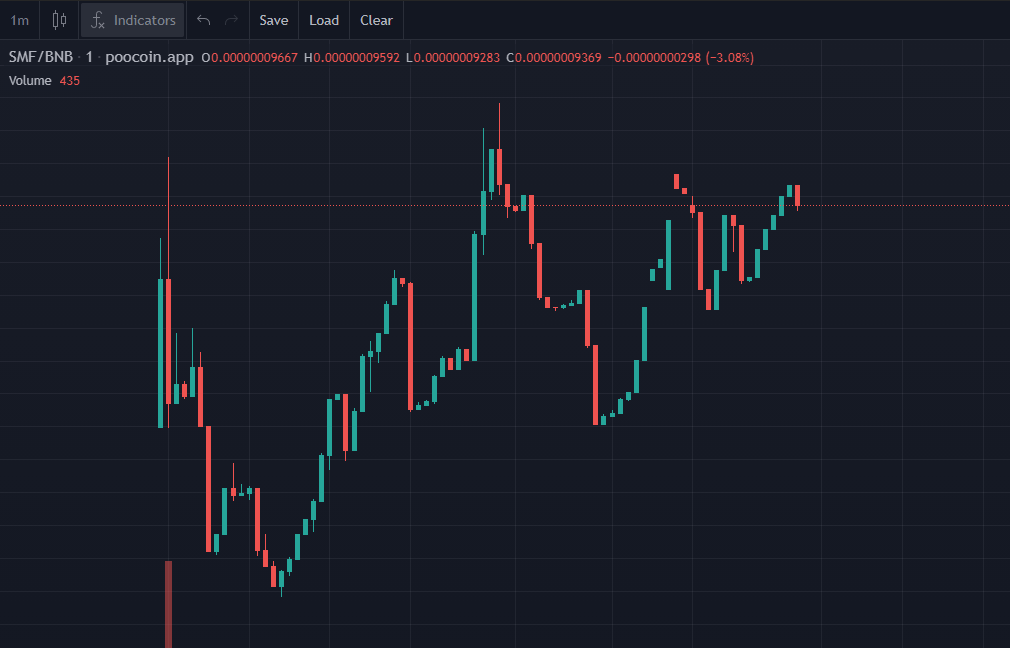Click the high price 0.00000009592 value

(x=356, y=57)
